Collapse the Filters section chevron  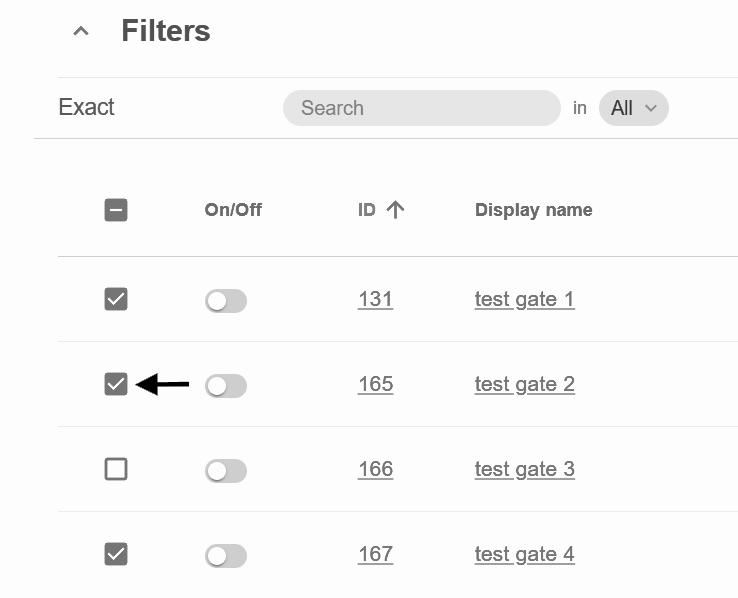pos(82,31)
